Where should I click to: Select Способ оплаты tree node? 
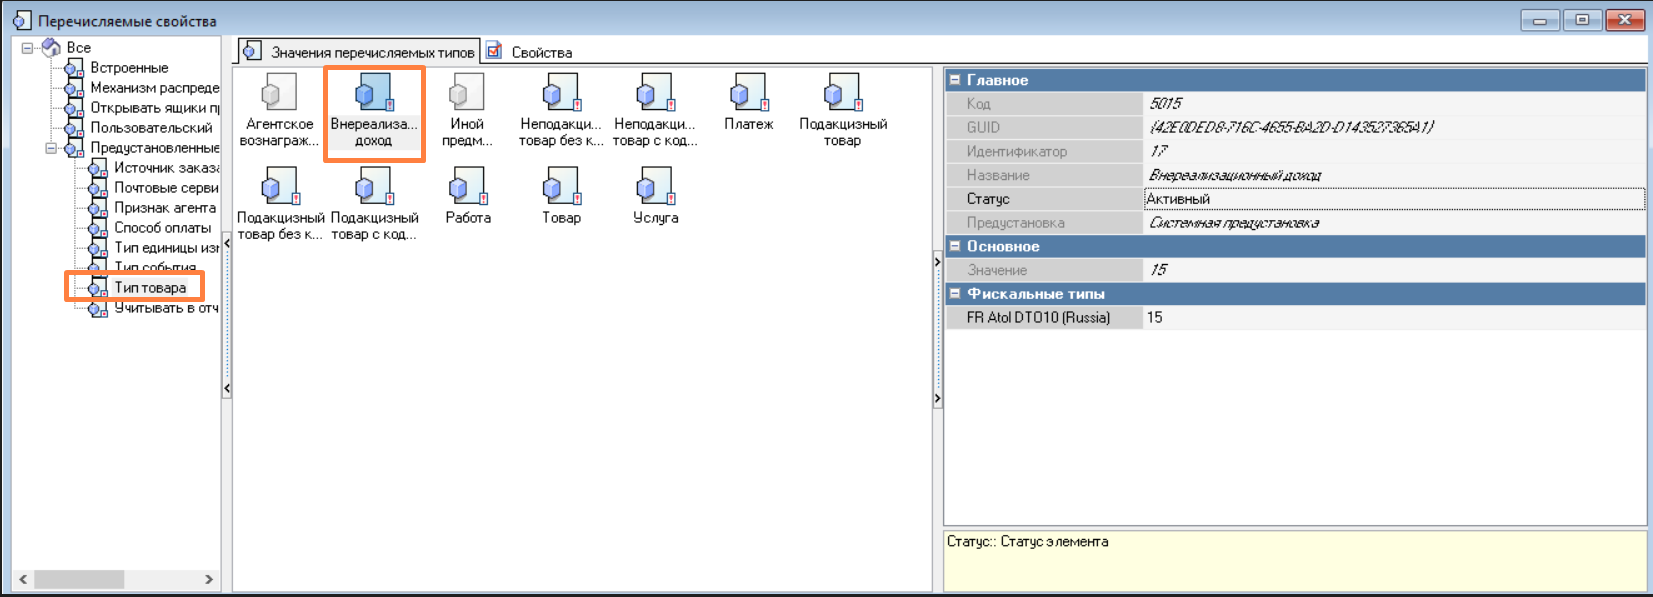[x=162, y=228]
